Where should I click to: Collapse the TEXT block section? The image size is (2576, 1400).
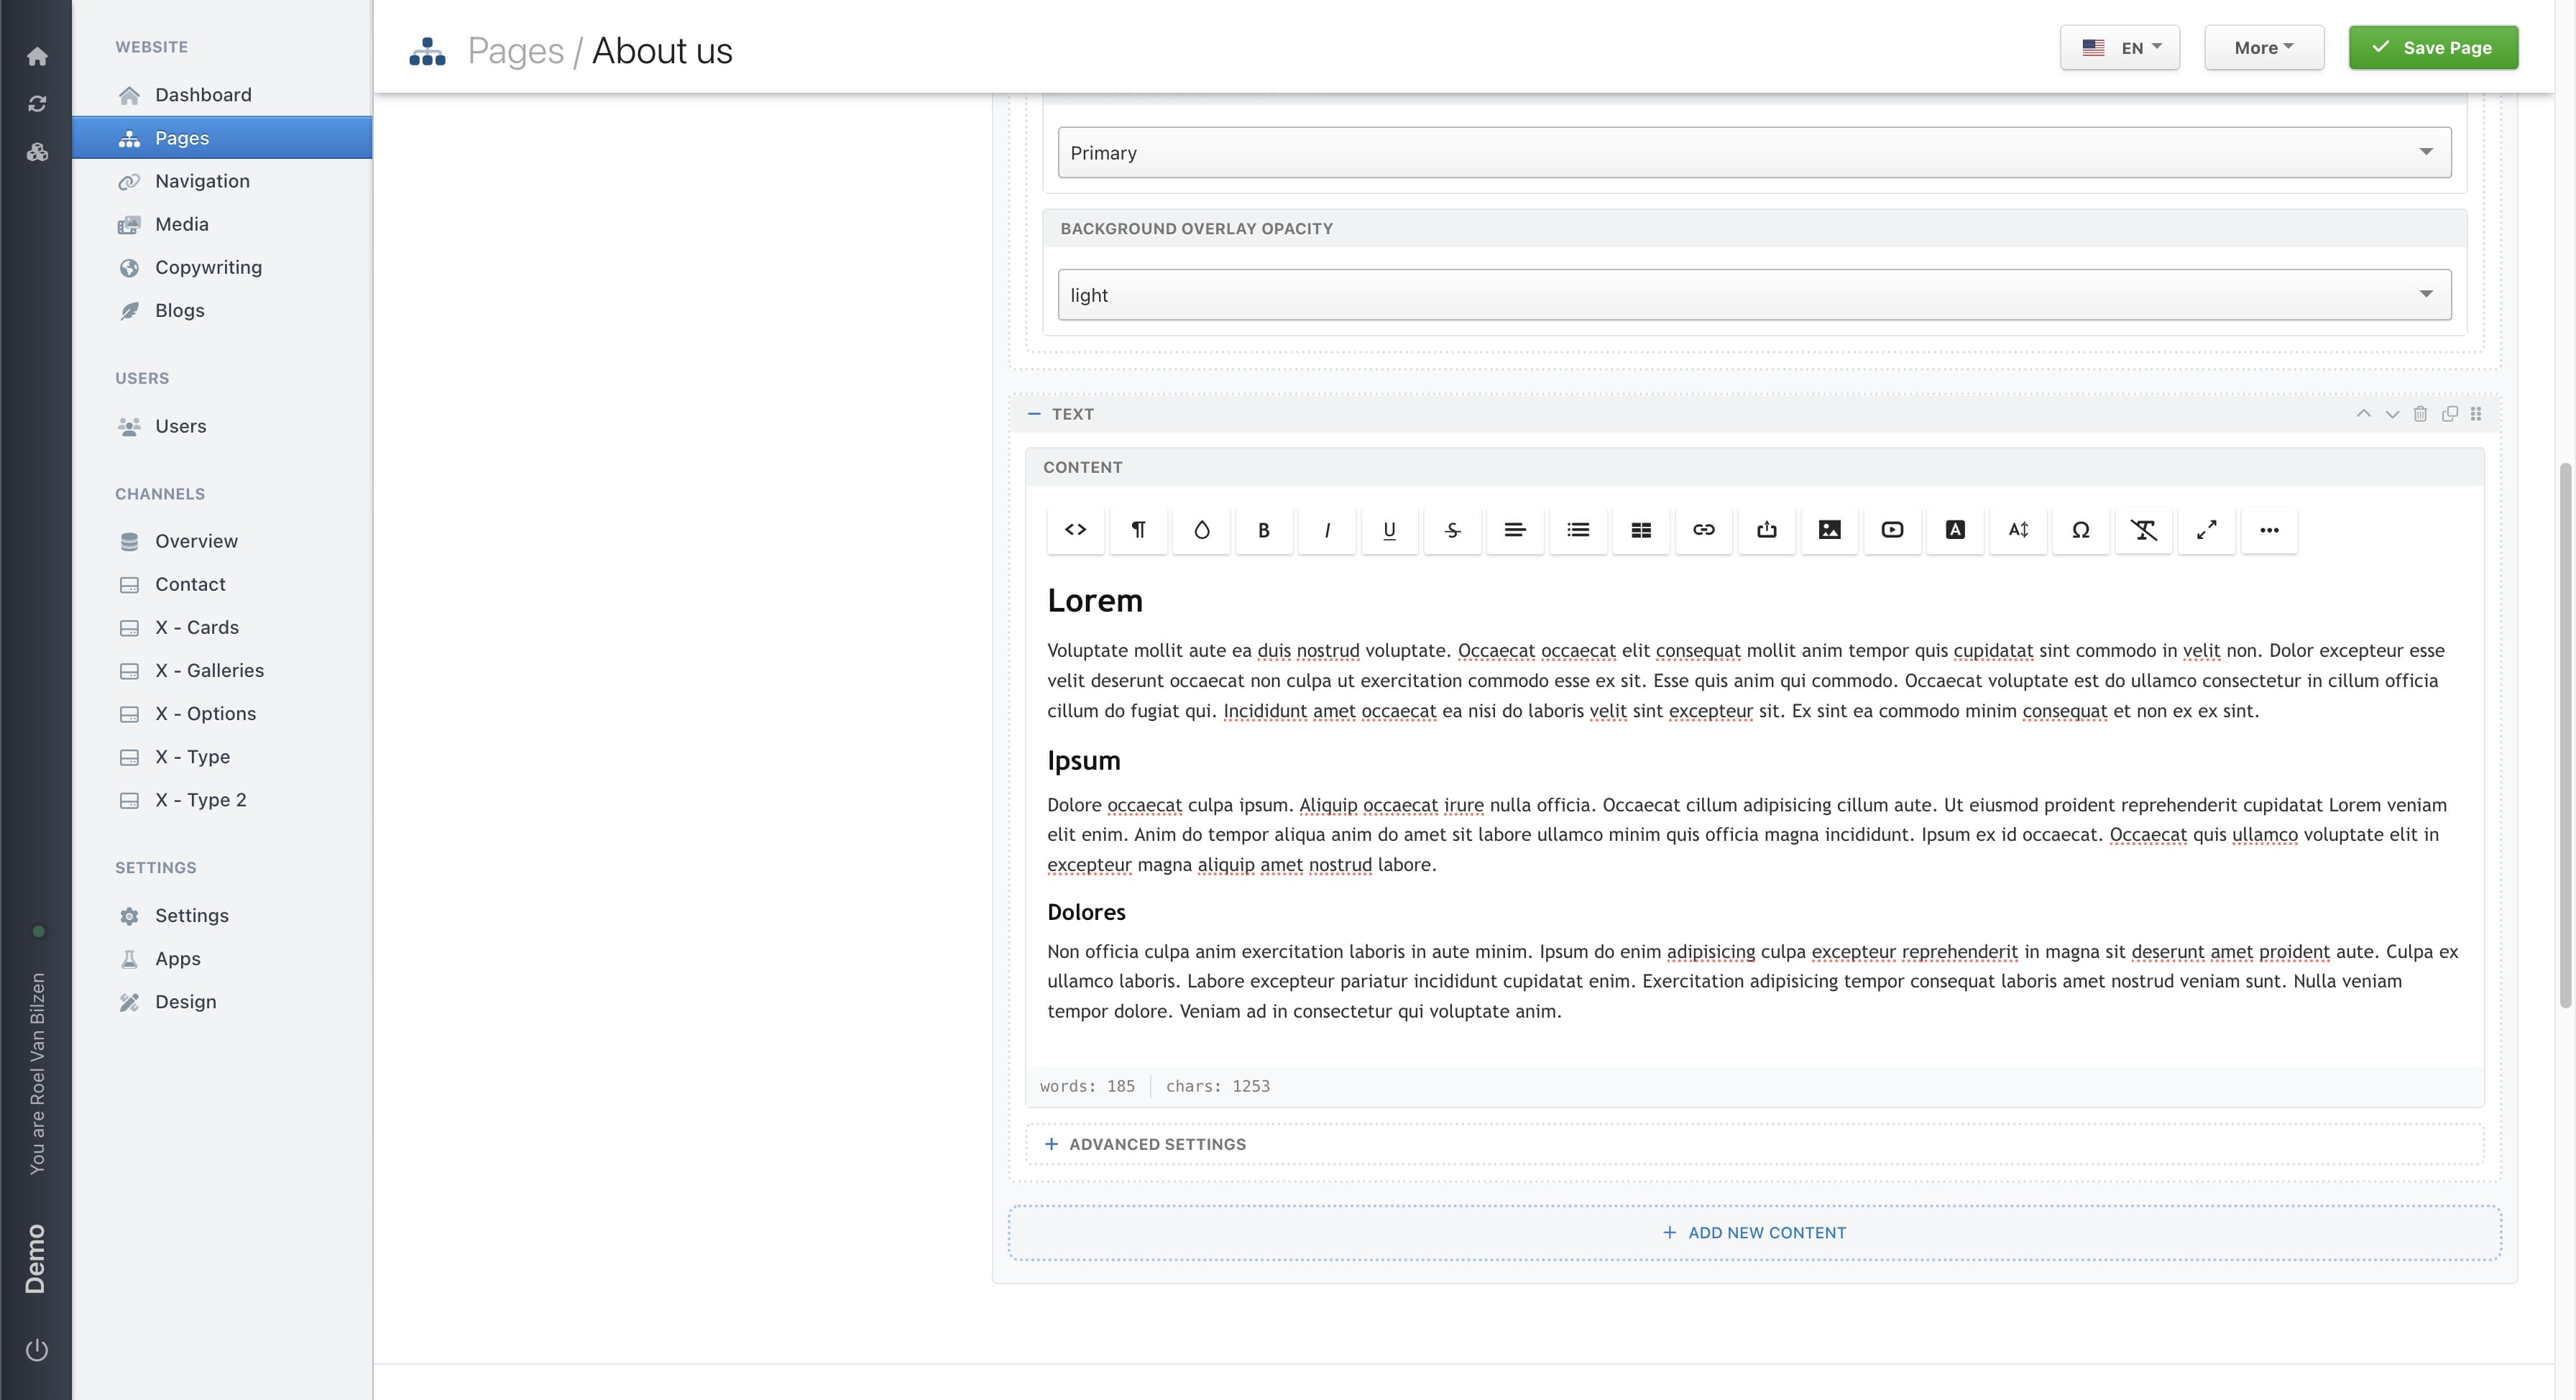tap(1034, 414)
